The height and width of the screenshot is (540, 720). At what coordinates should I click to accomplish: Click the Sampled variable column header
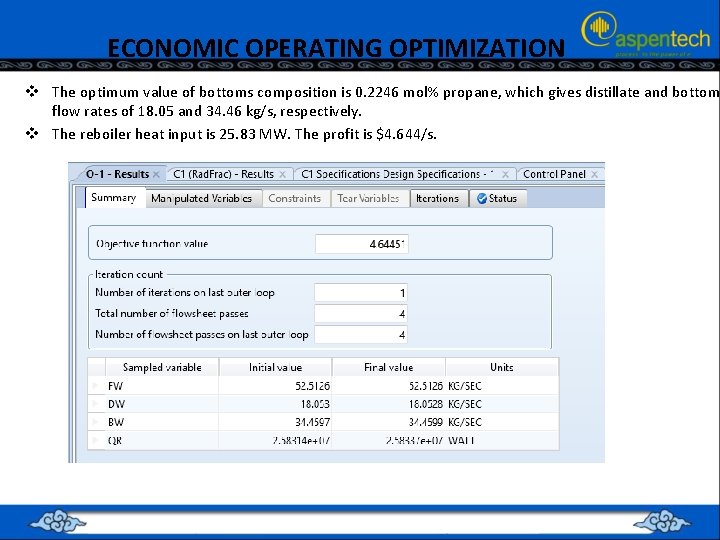[162, 367]
